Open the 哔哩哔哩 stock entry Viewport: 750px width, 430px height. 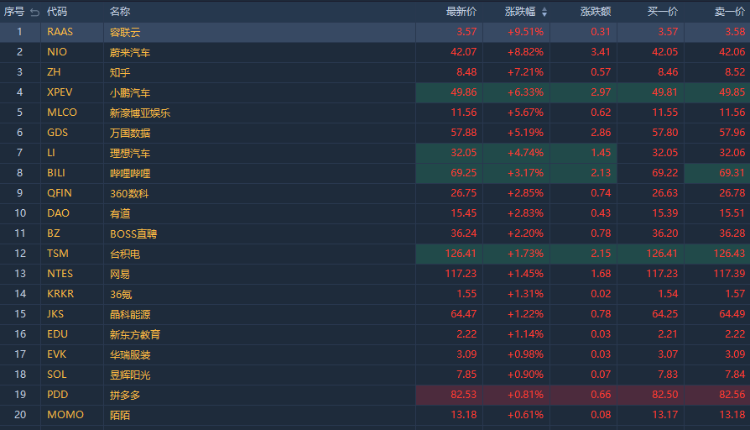coord(130,173)
